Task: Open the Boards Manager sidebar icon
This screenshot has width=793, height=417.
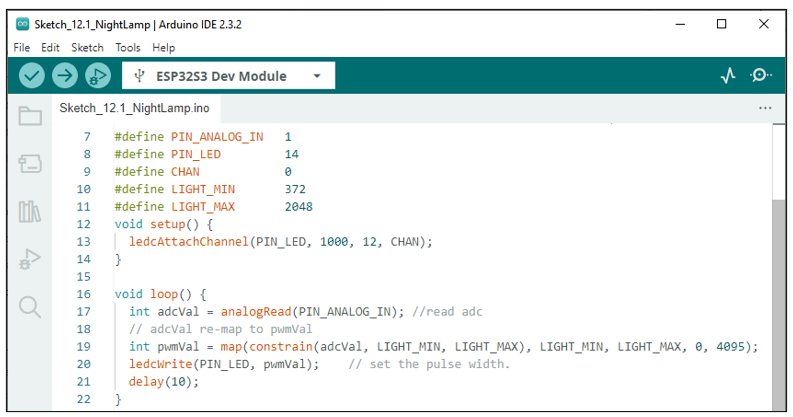Action: click(30, 164)
